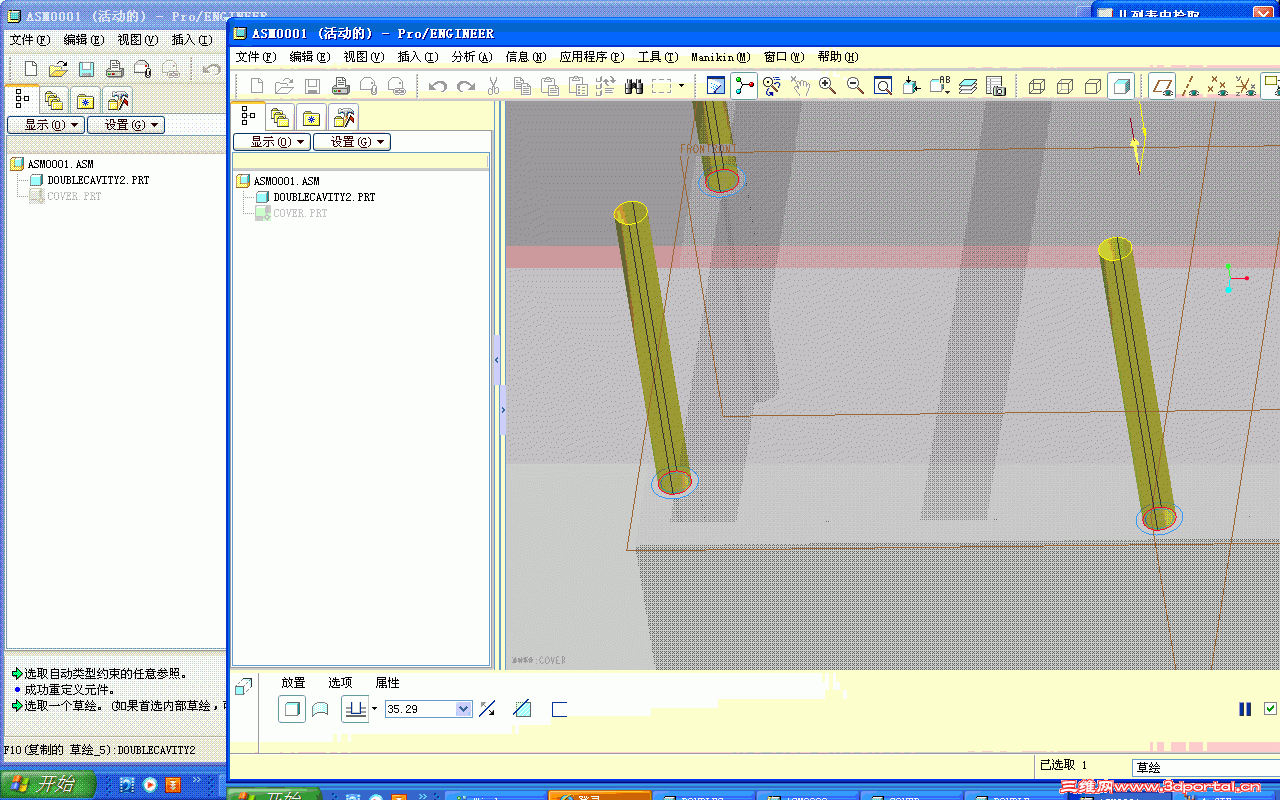Click the Find binoculars icon
This screenshot has width=1280, height=800.
(633, 86)
